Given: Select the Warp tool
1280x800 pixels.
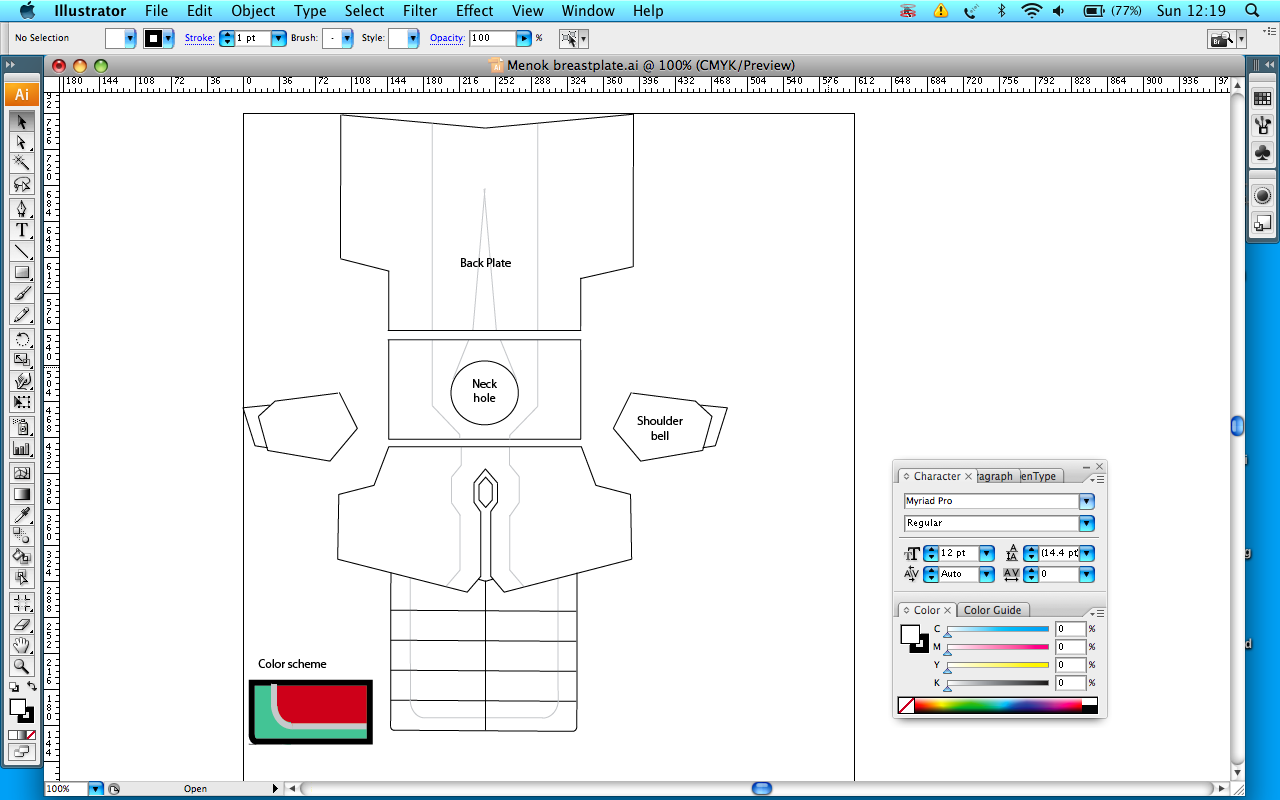Looking at the screenshot, I should [x=22, y=381].
